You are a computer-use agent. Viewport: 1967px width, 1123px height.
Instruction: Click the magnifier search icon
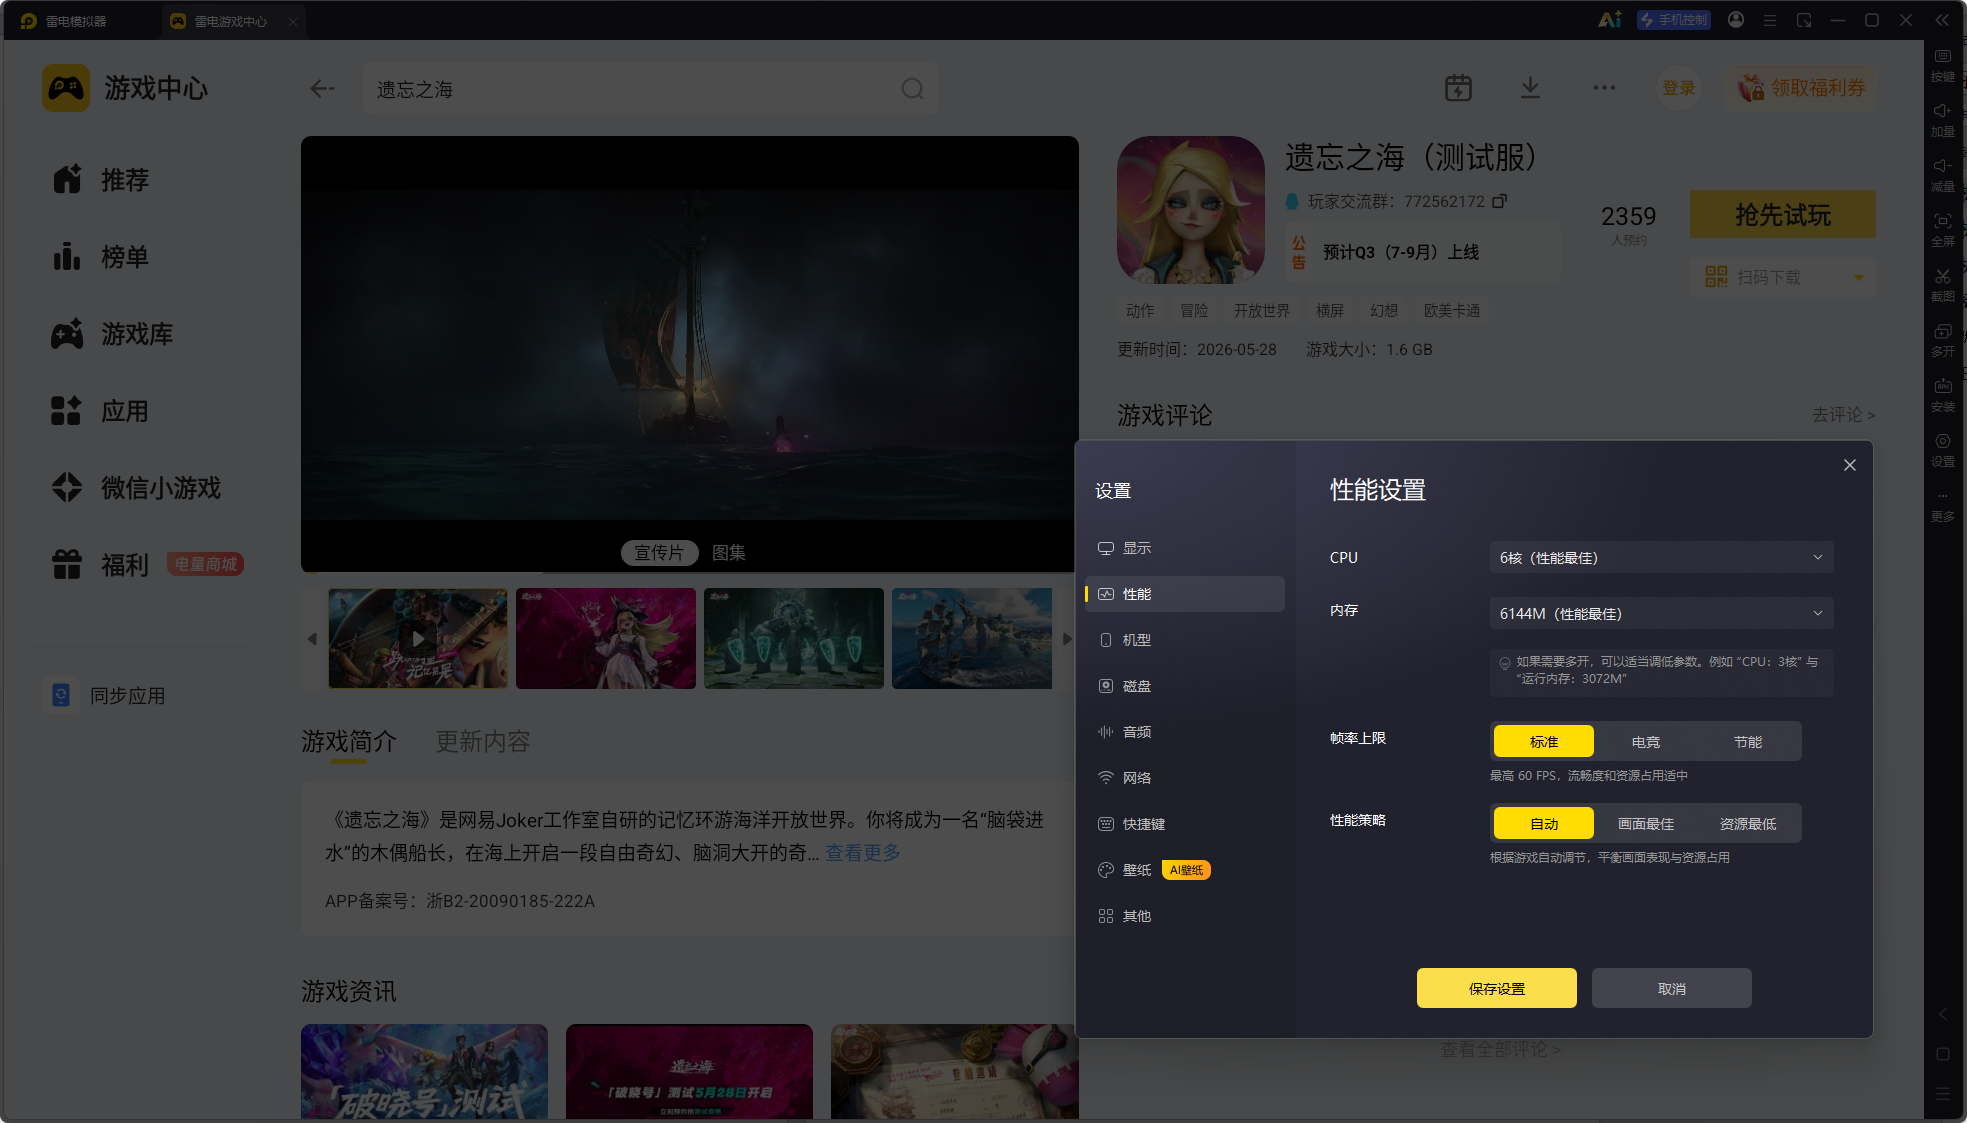click(912, 89)
